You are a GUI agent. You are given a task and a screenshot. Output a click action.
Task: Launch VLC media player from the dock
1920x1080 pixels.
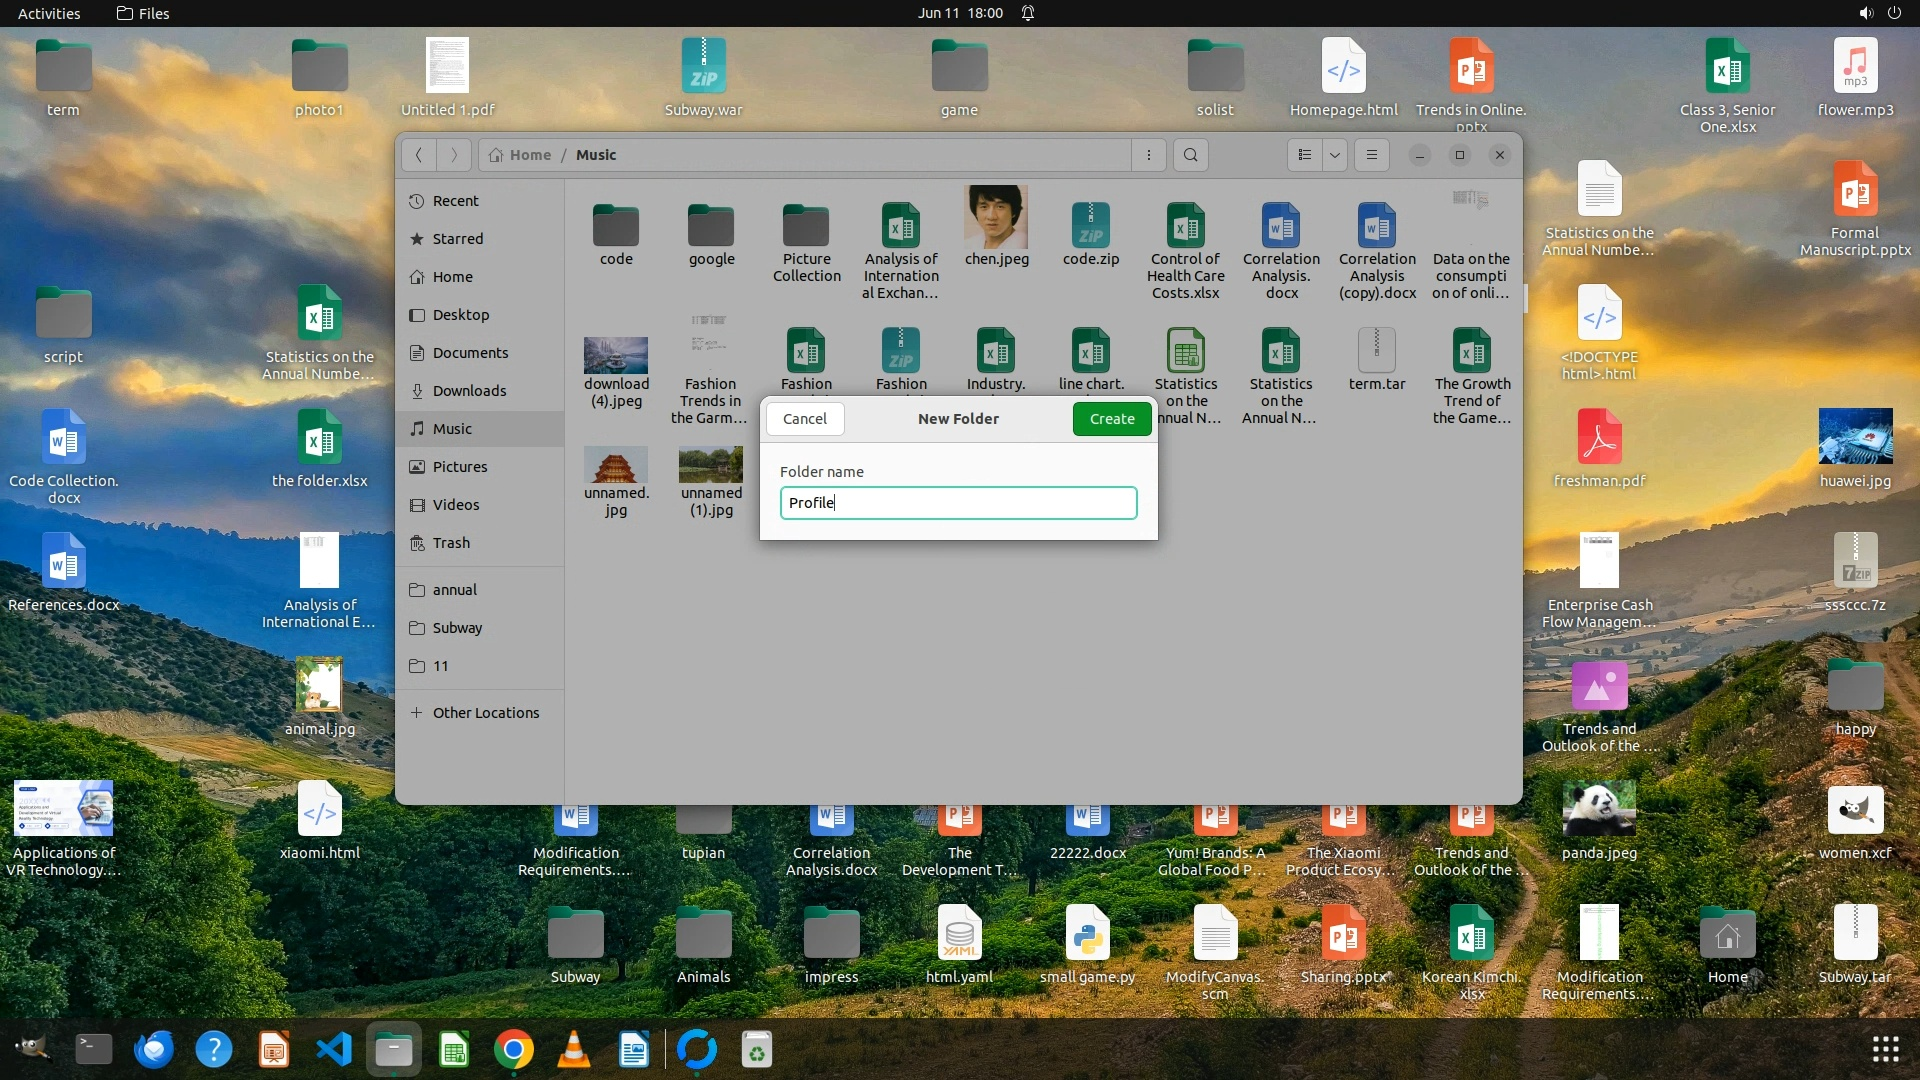pos(574,1049)
